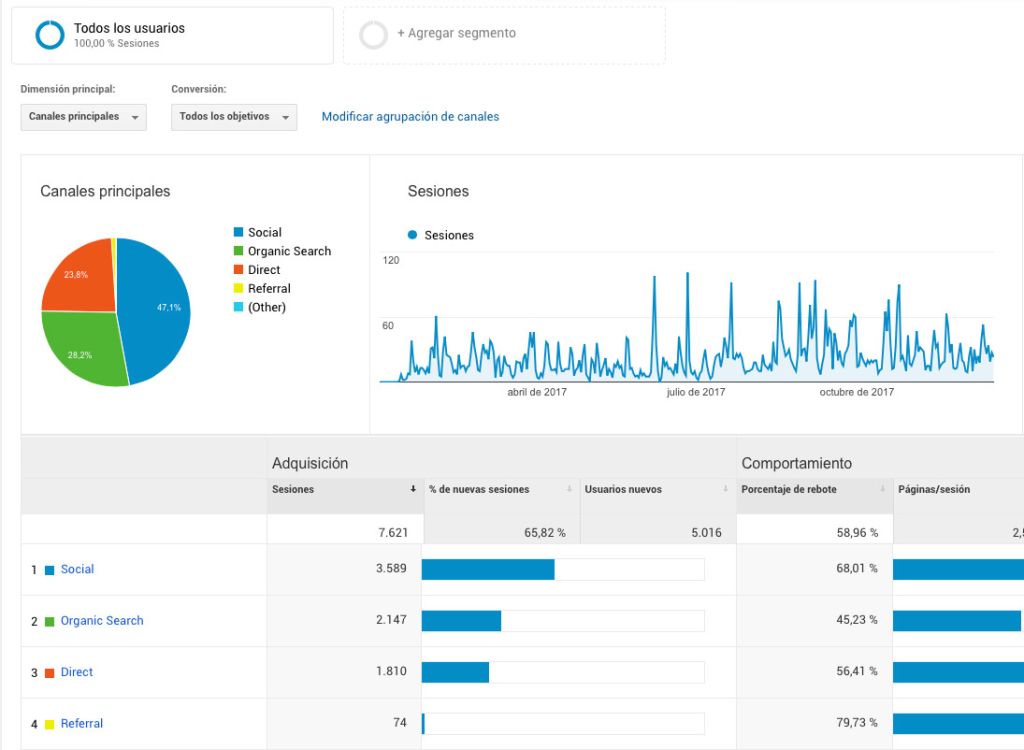Click the Adquisición group header
This screenshot has width=1024, height=750.
[x=310, y=463]
